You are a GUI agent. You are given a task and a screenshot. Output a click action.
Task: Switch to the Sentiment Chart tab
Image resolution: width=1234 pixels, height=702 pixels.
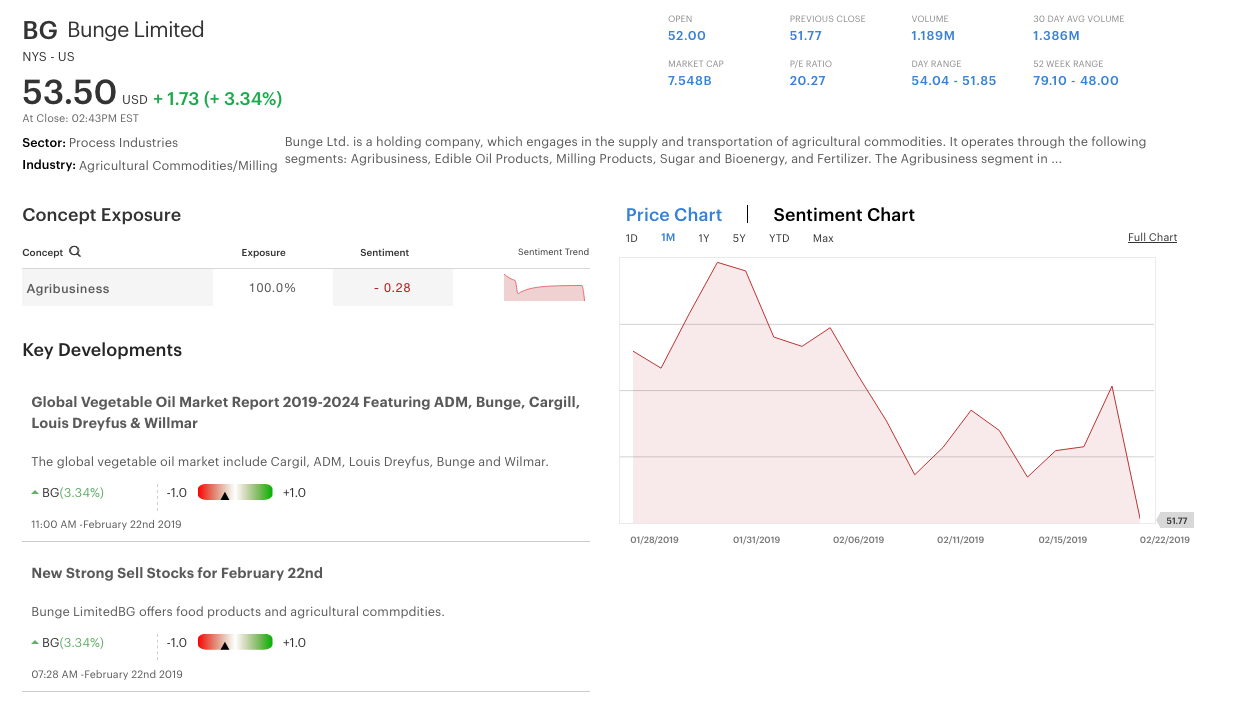(x=844, y=215)
